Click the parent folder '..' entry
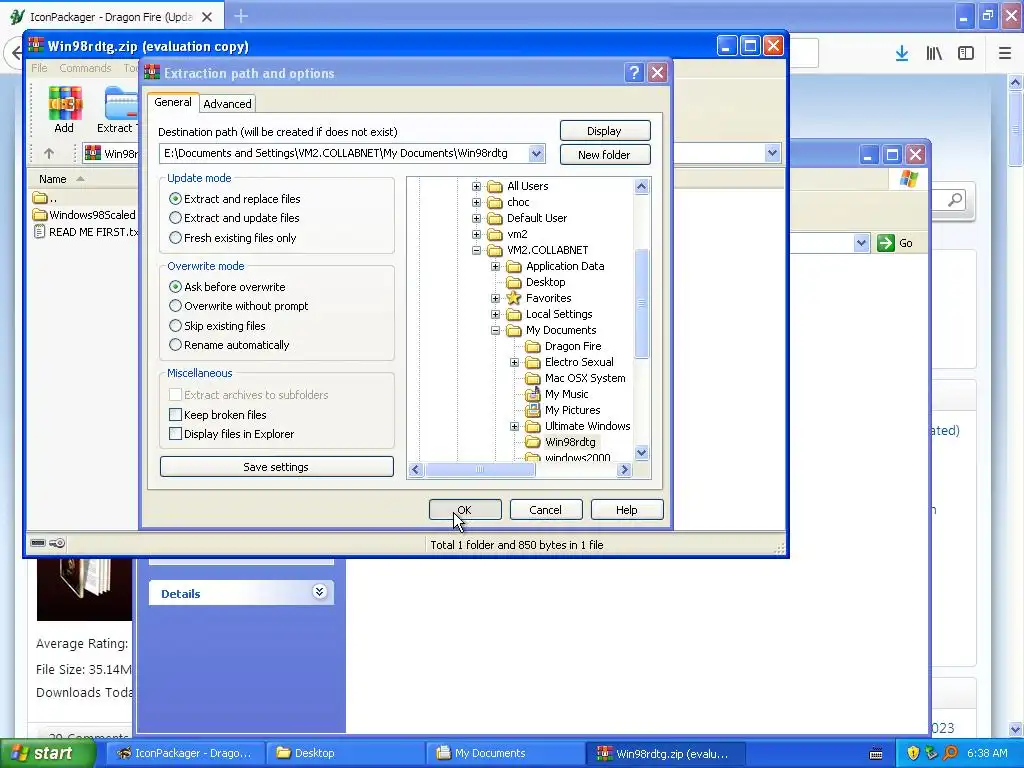 pos(44,197)
